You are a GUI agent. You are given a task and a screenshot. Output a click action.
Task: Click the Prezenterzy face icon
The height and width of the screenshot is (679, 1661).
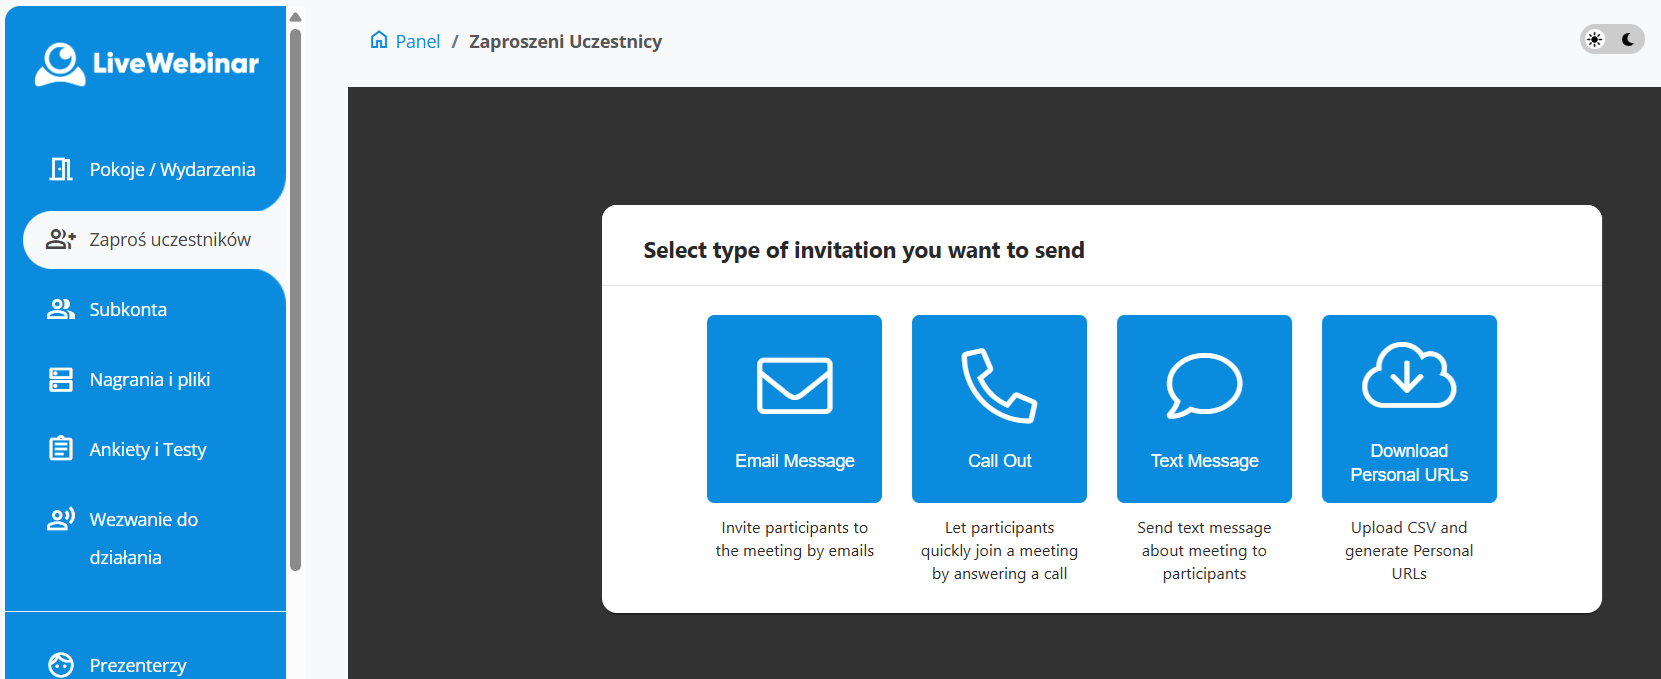pyautogui.click(x=61, y=665)
